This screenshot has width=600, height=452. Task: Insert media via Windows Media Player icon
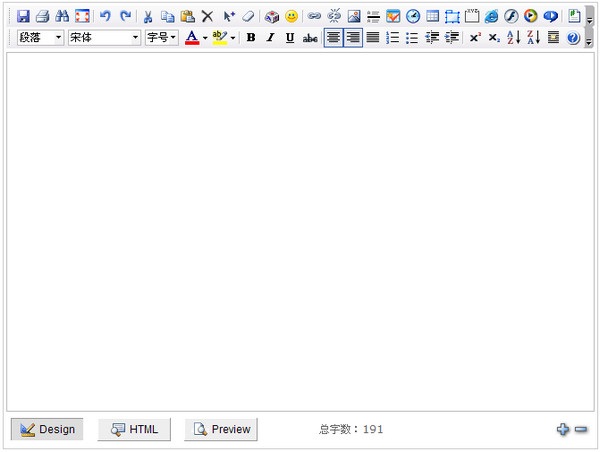[x=531, y=16]
